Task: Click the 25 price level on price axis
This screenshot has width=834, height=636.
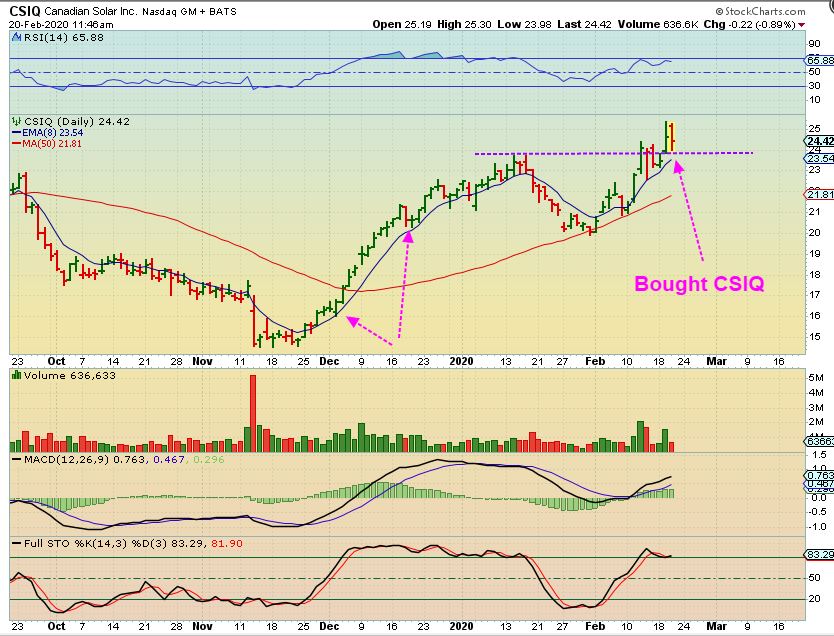Action: (x=814, y=129)
